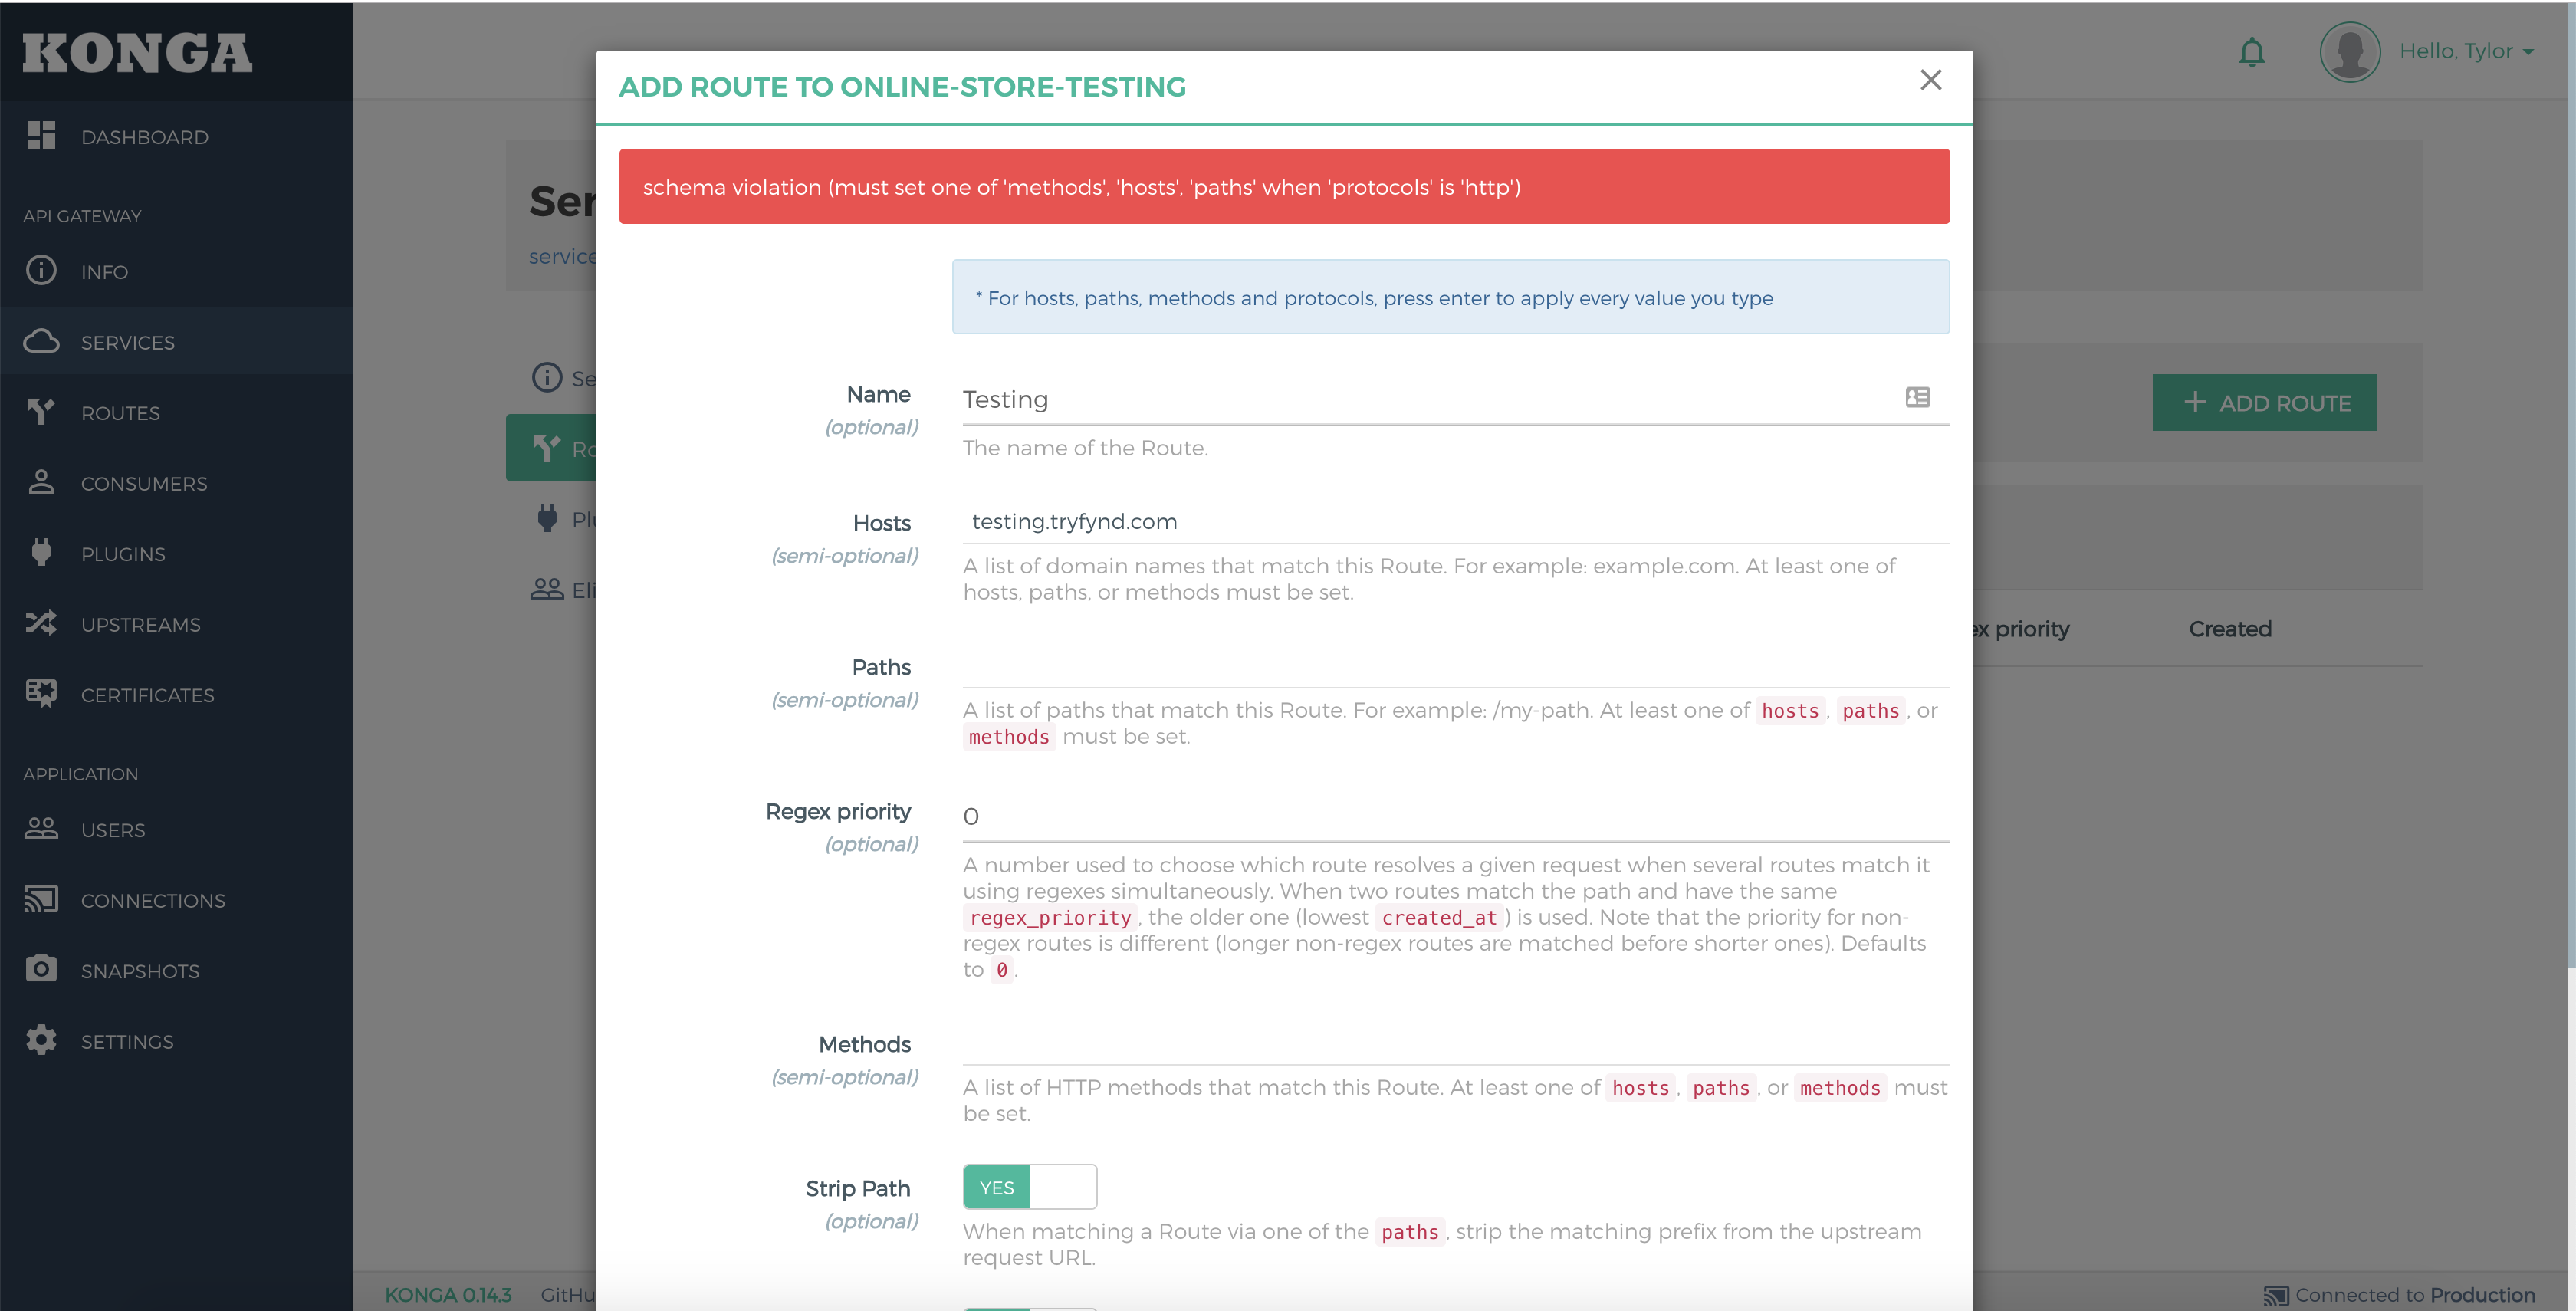Click the Hosts input field
Image resolution: width=2576 pixels, height=1311 pixels.
click(x=1456, y=521)
